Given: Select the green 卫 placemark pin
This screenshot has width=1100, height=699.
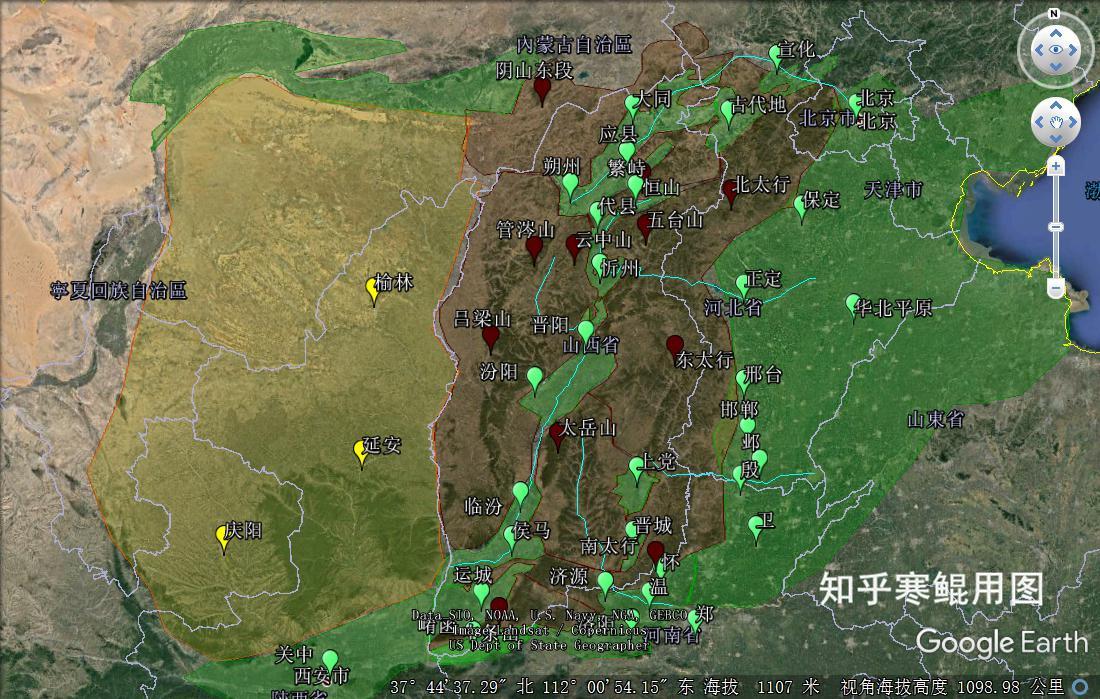Looking at the screenshot, I should coord(755,527).
